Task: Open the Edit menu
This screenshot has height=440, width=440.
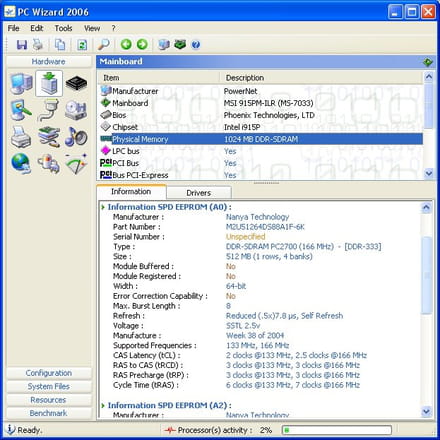Action: coord(37,28)
